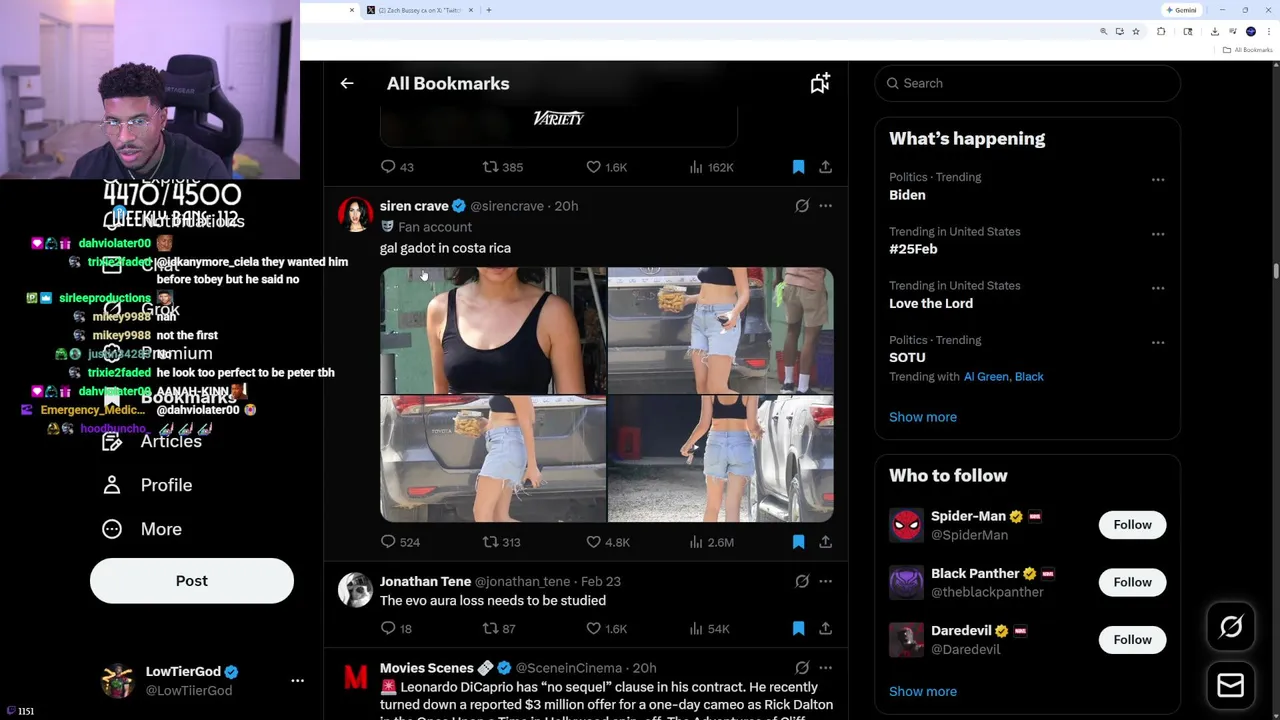The height and width of the screenshot is (720, 1280).
Task: Open bottom-left photo in gal gadot post
Action: coord(493,459)
